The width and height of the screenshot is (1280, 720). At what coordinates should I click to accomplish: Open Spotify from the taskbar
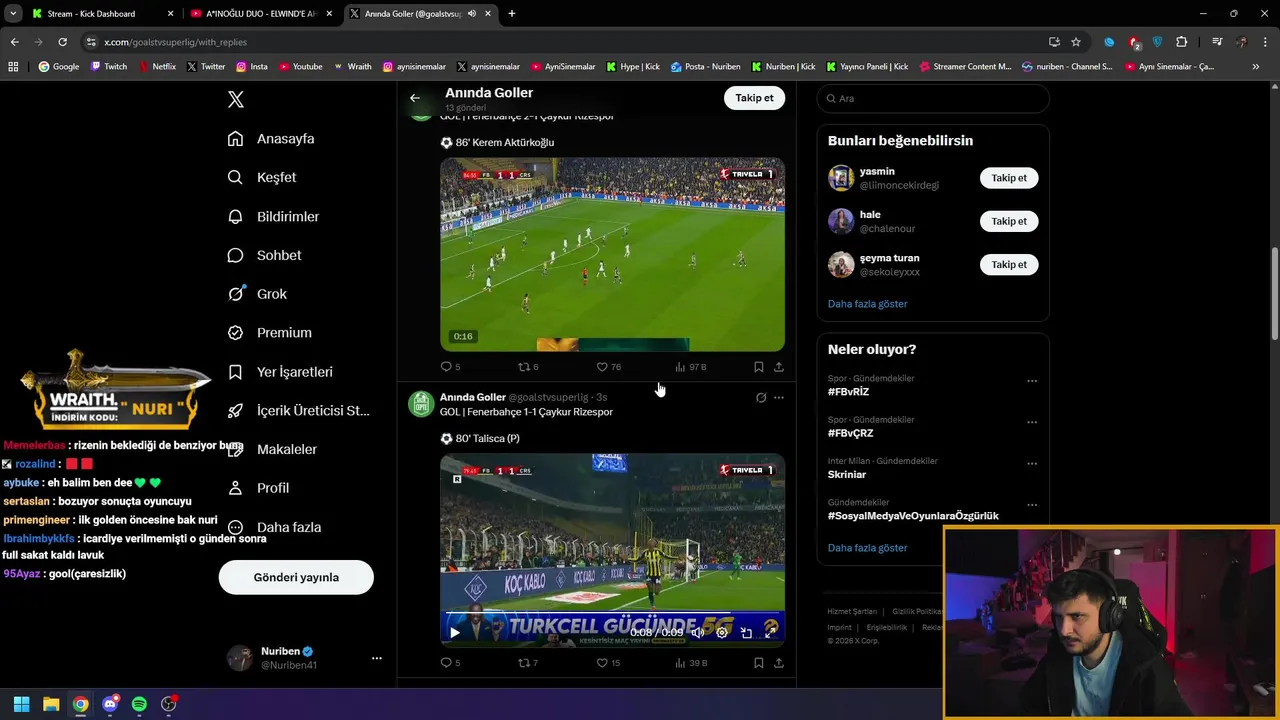tap(139, 704)
